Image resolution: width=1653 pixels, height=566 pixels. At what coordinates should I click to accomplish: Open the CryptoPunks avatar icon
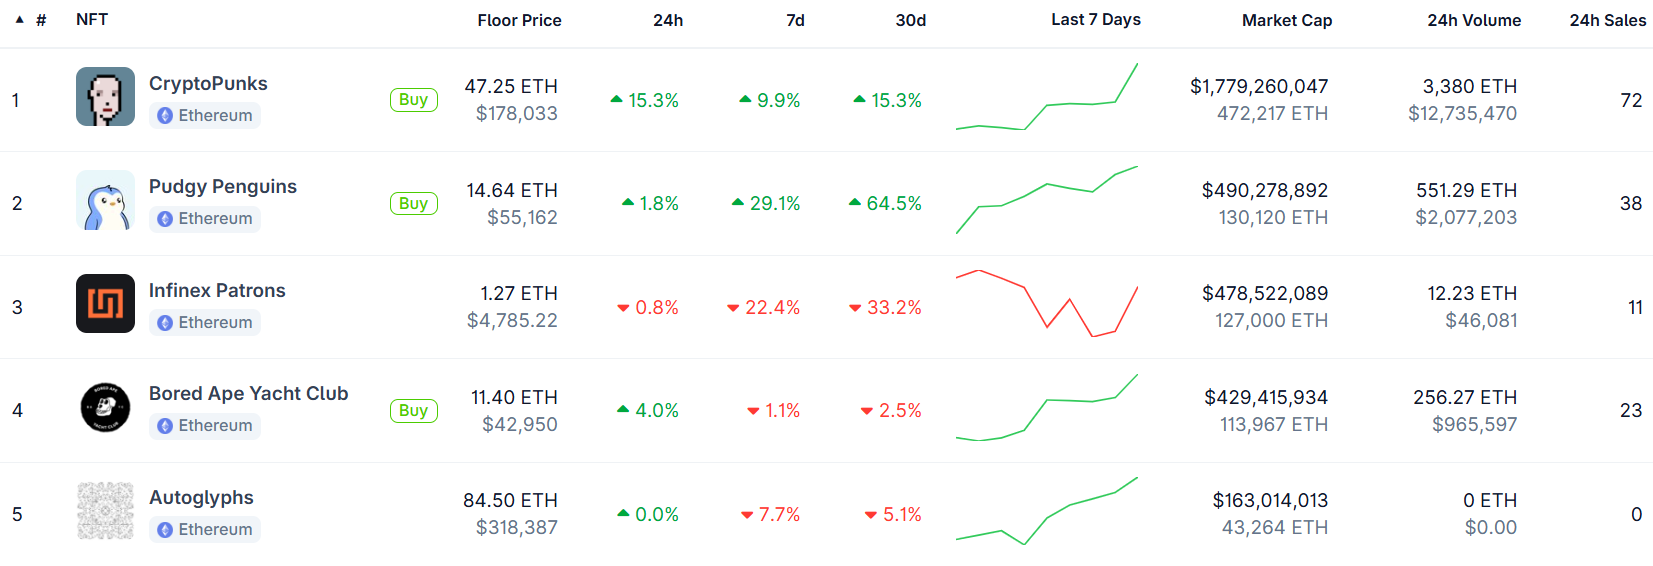coord(105,97)
